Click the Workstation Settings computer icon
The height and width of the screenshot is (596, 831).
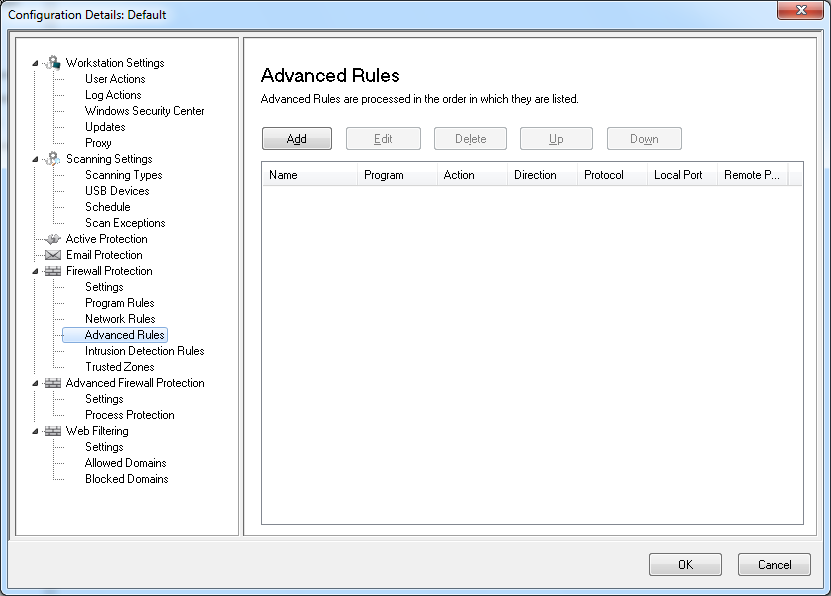click(53, 63)
